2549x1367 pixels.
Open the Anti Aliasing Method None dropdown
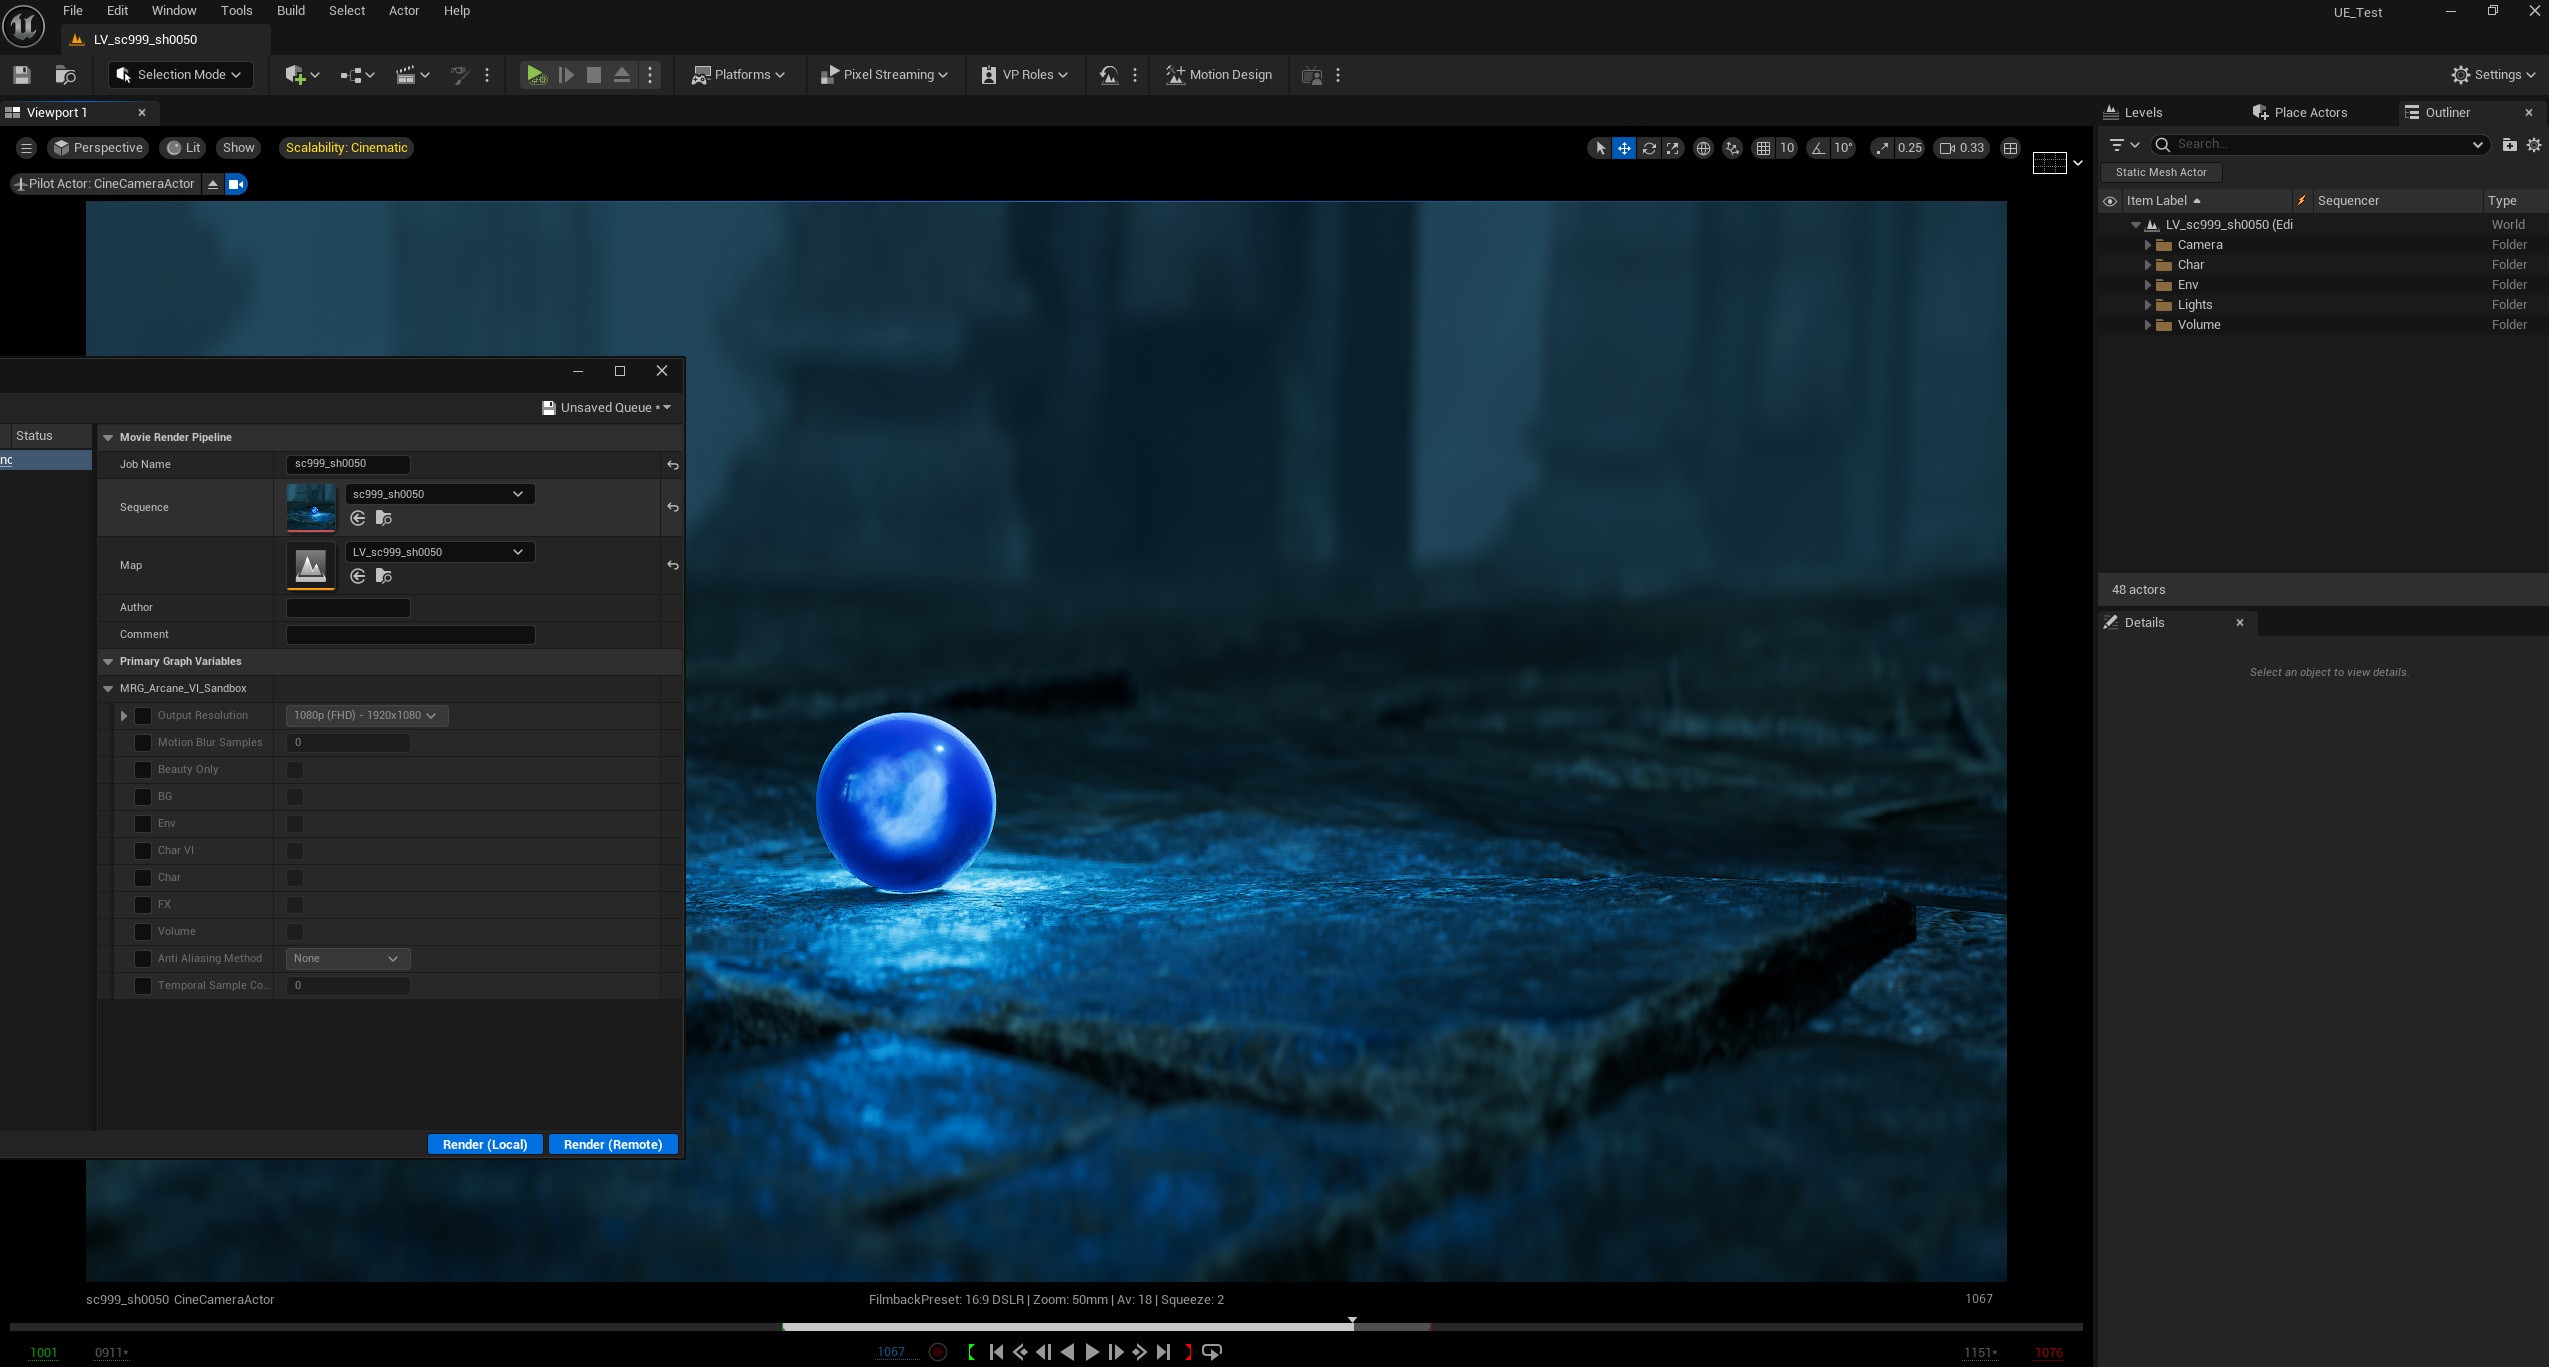[347, 959]
